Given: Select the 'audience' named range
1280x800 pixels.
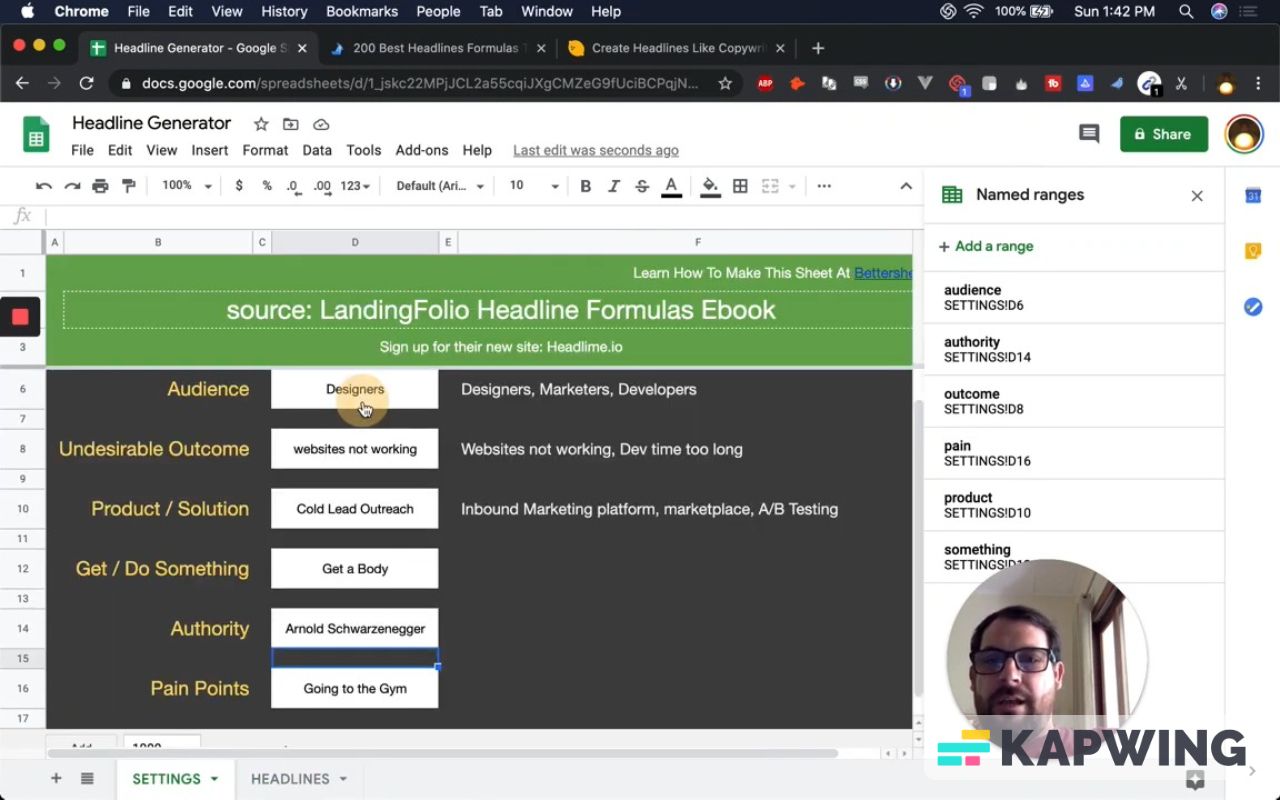Looking at the screenshot, I should (x=1074, y=298).
